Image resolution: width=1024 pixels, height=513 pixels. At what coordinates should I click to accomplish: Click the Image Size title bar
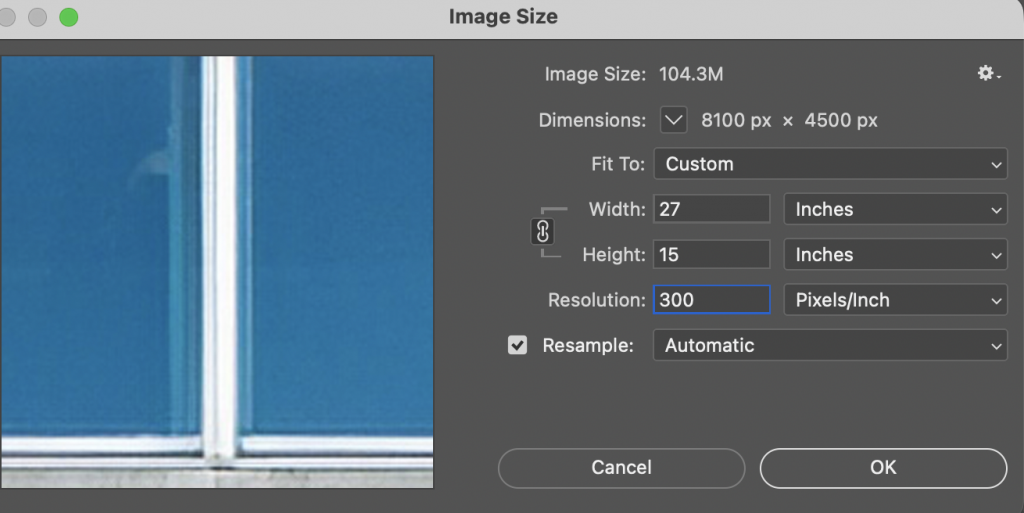pyautogui.click(x=503, y=17)
